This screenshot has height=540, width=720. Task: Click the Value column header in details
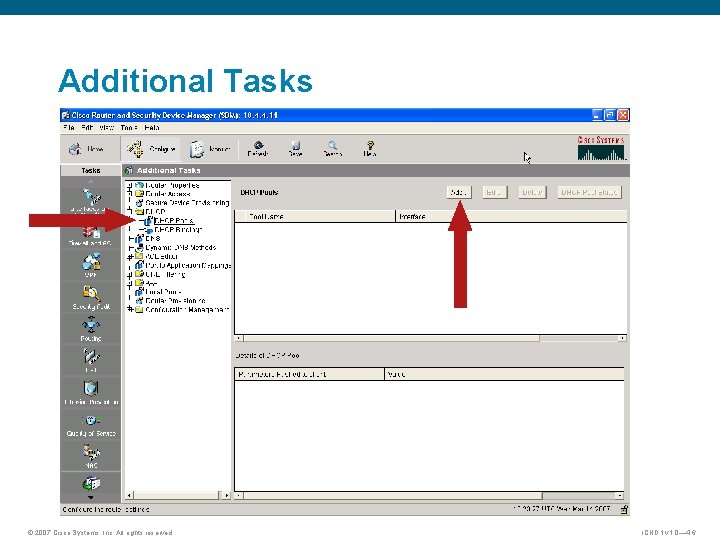(504, 374)
